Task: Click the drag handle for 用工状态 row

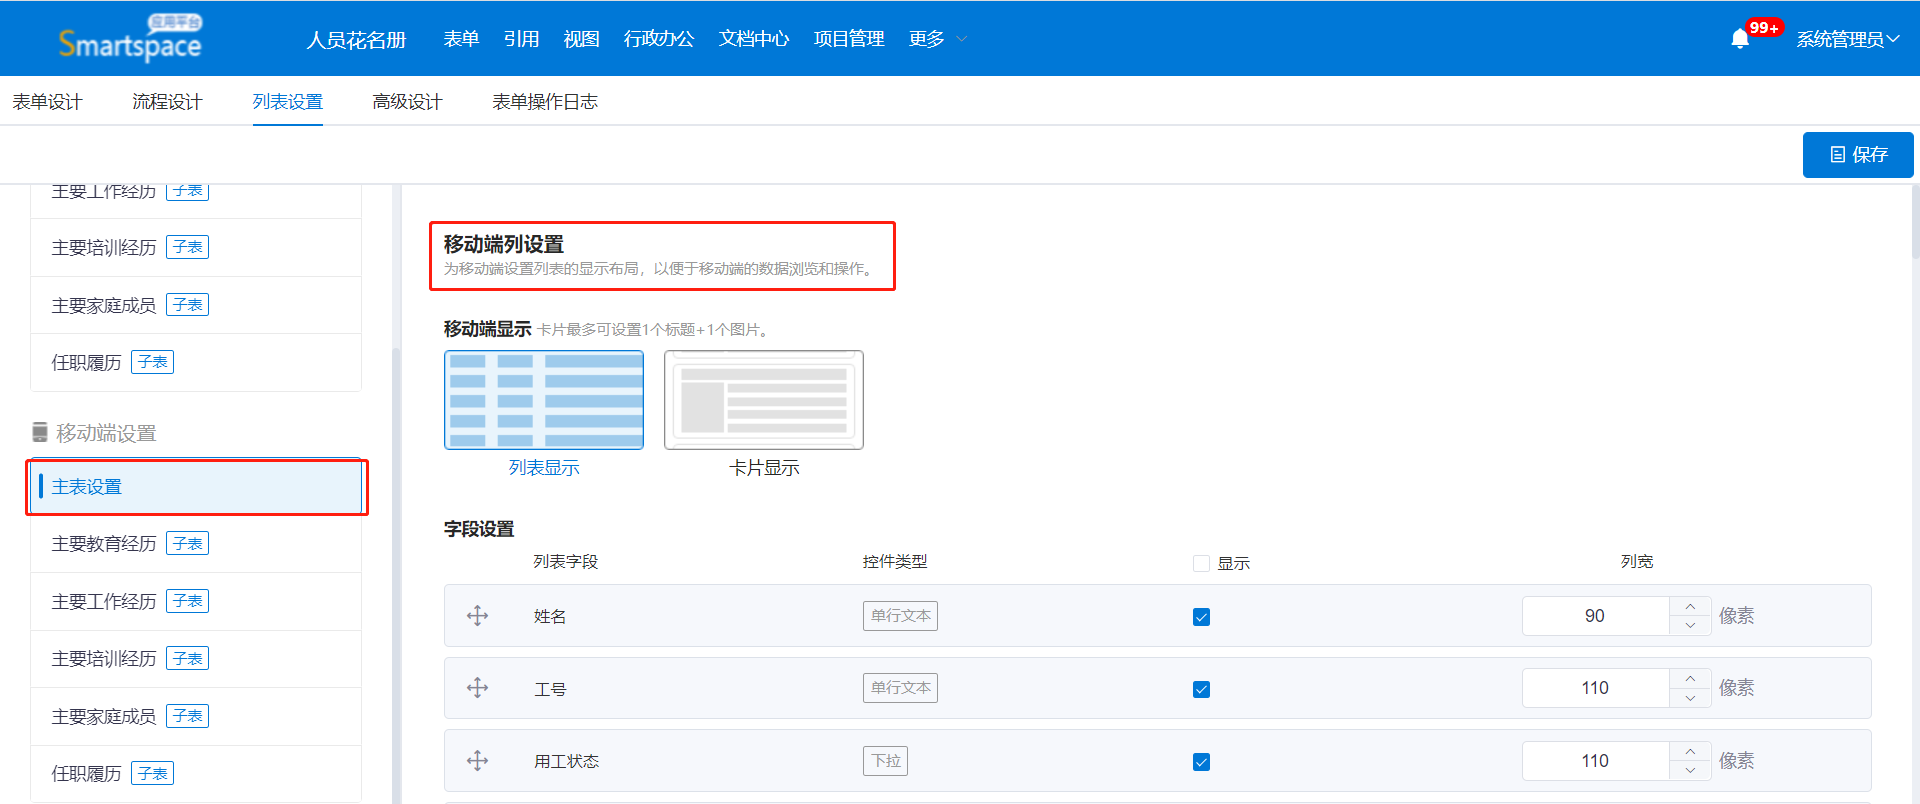Action: (478, 761)
